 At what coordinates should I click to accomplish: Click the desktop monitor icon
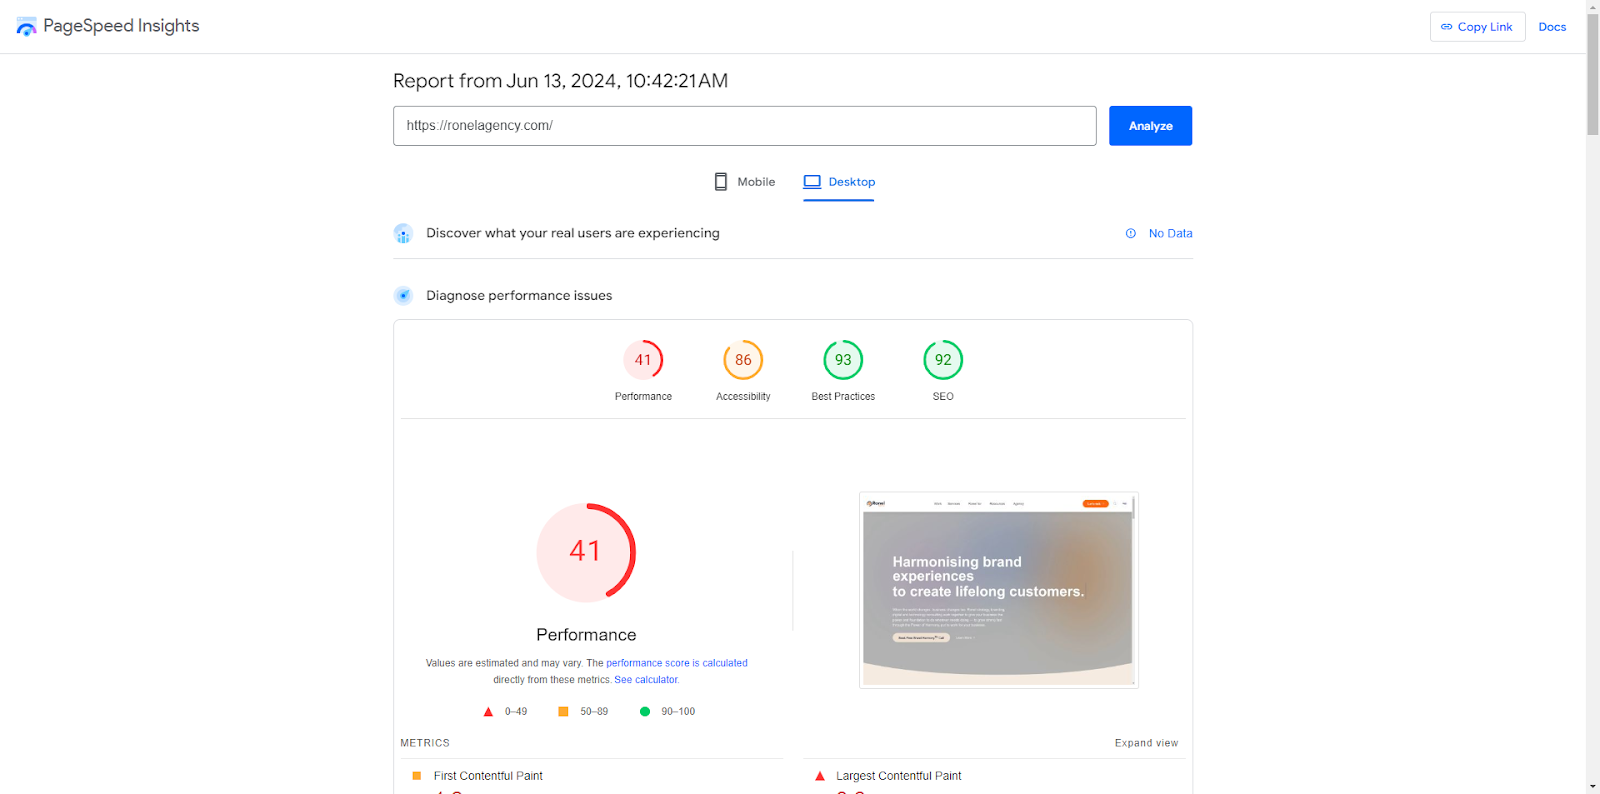click(x=812, y=182)
